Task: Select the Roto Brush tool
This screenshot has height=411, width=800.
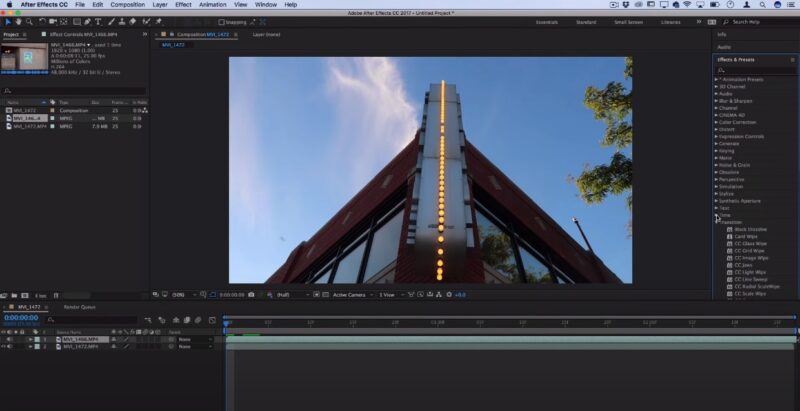Action: pos(146,22)
